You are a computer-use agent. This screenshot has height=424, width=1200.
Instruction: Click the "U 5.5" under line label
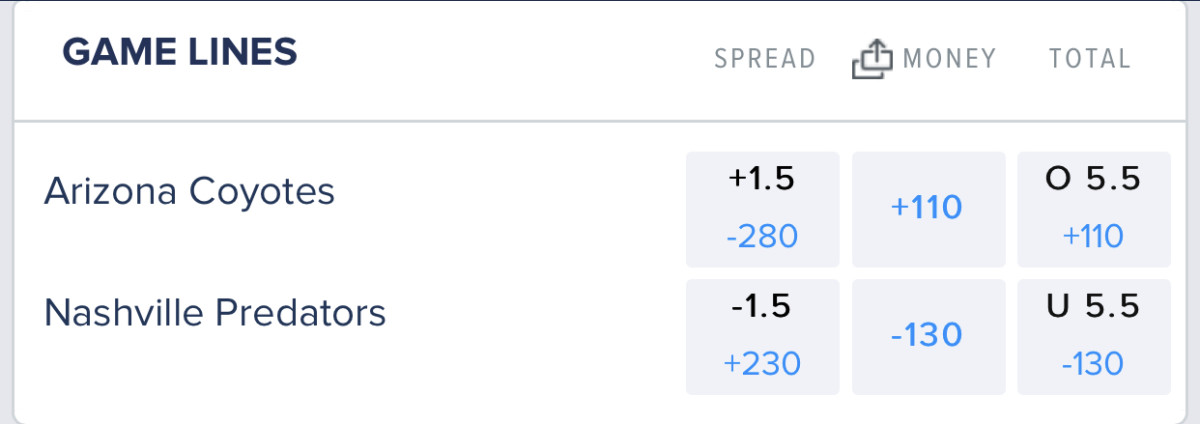1094,307
